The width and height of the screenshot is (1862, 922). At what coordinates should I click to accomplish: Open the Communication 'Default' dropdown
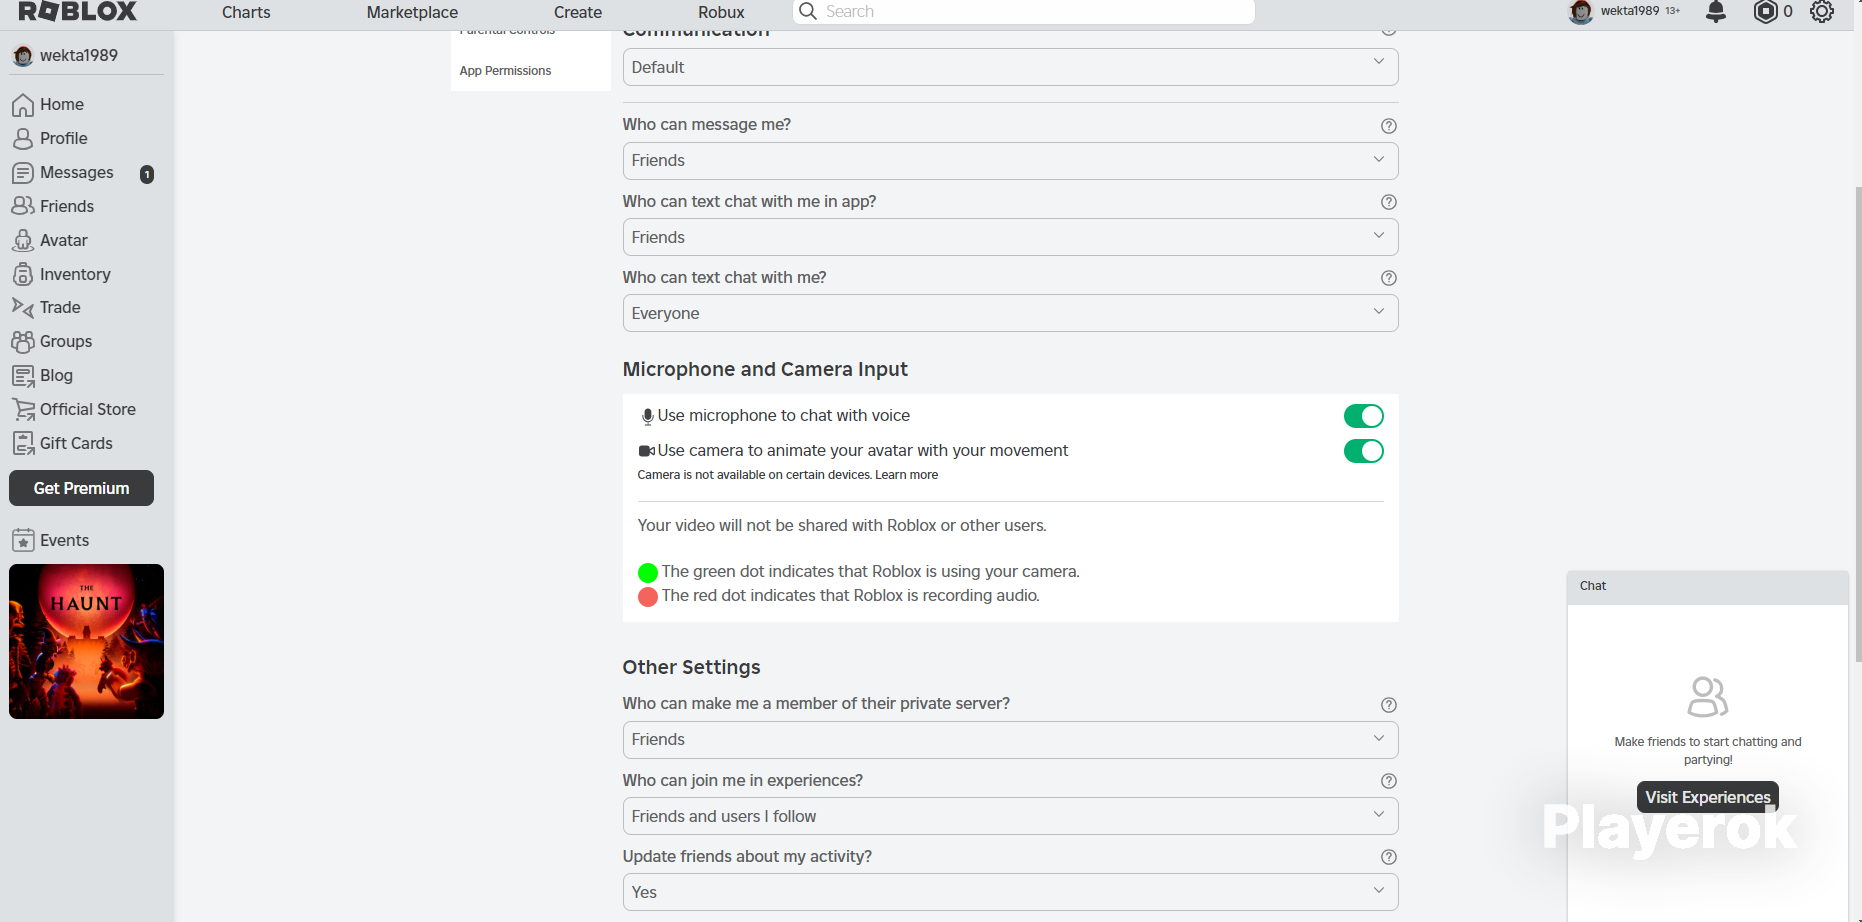click(x=1010, y=67)
